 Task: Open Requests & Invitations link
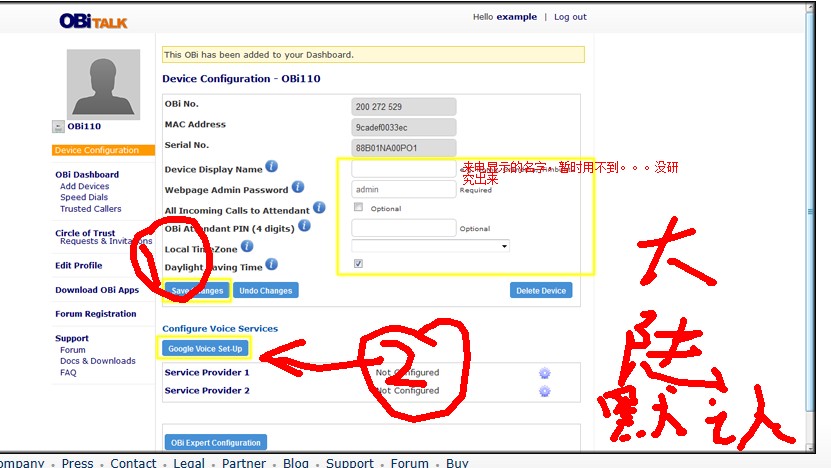point(106,241)
